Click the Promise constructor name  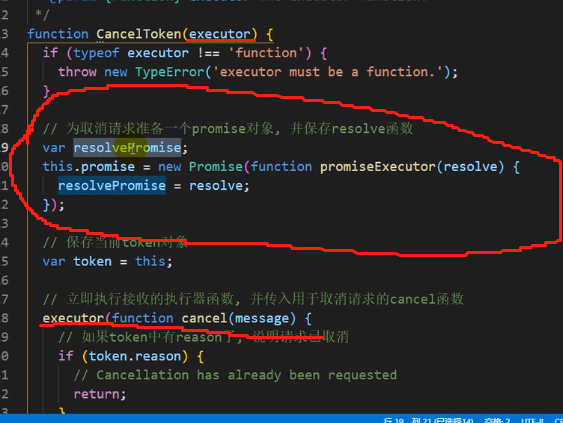(x=216, y=167)
